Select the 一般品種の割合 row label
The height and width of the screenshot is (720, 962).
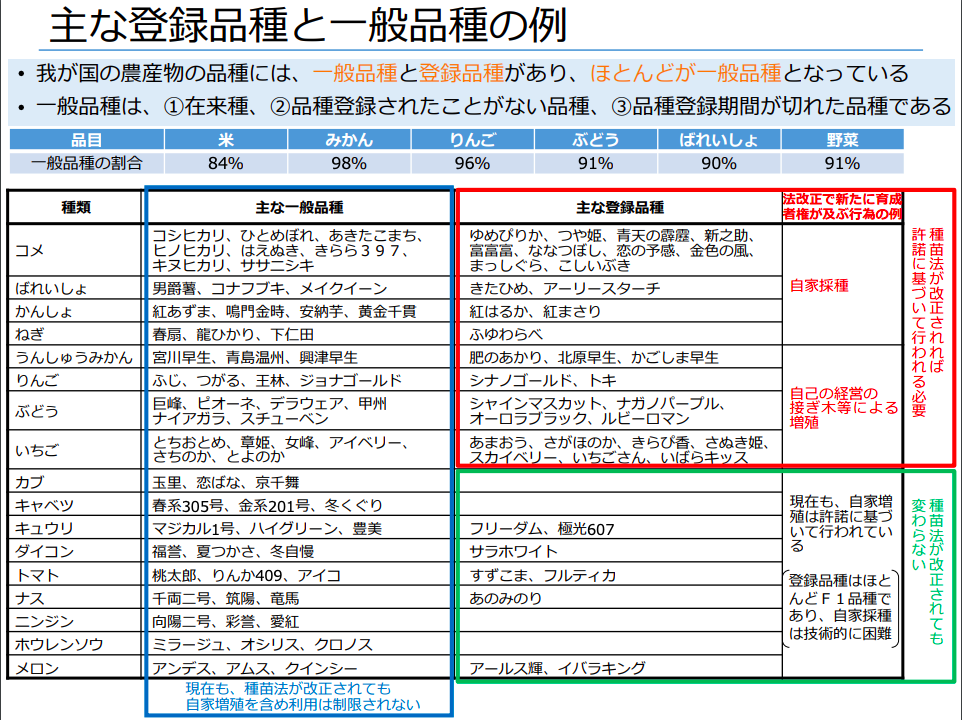click(86, 163)
